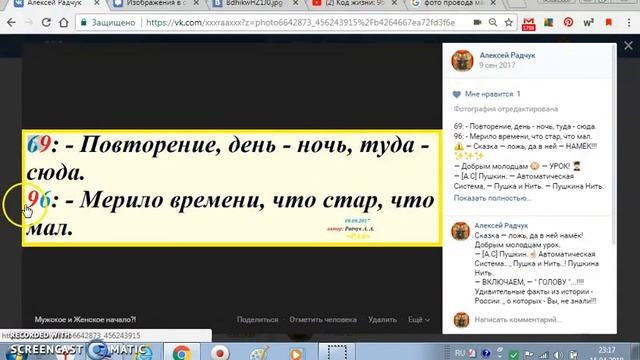640x360 pixels.
Task: Close the 8dhikwHZ1J0.jpg tab
Action: 296,3
